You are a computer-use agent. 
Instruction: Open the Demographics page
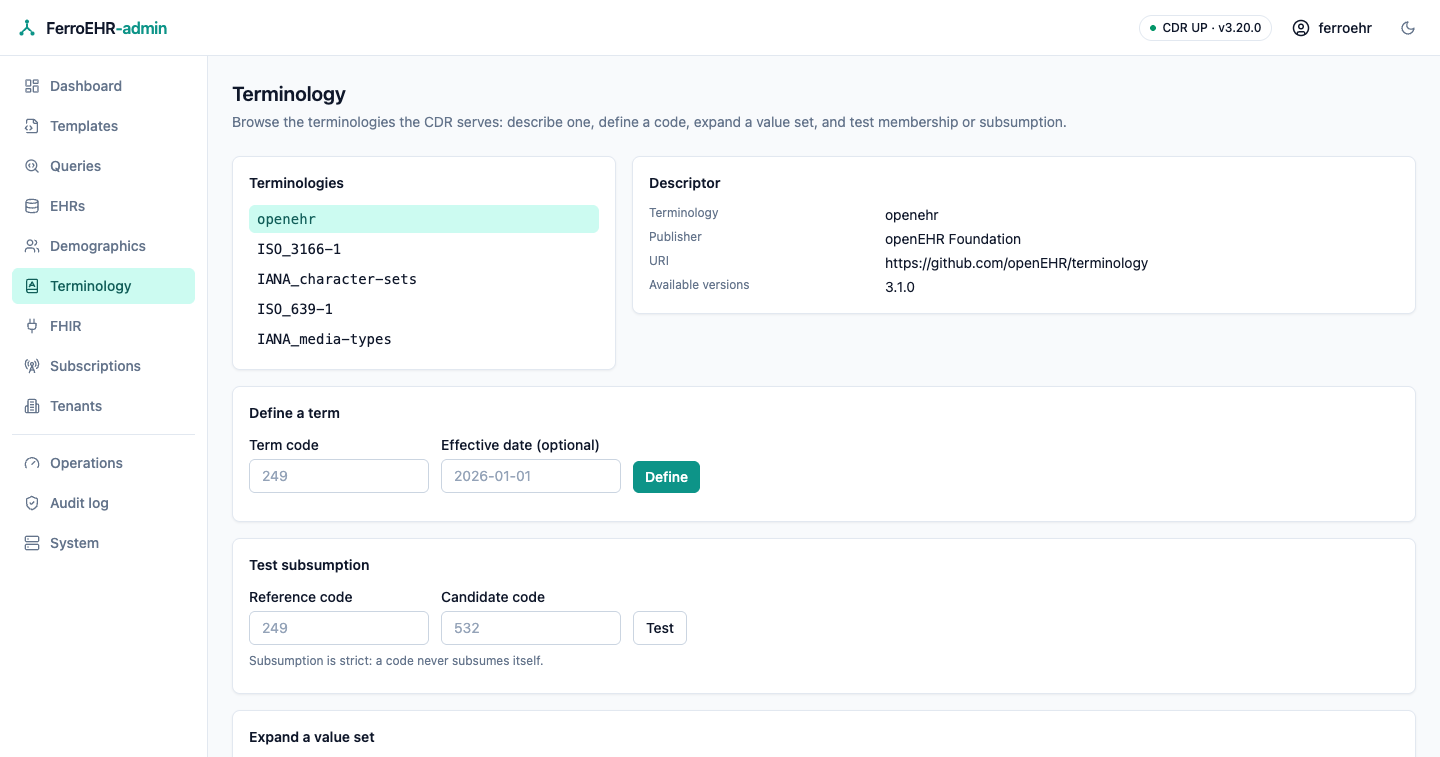(103, 246)
